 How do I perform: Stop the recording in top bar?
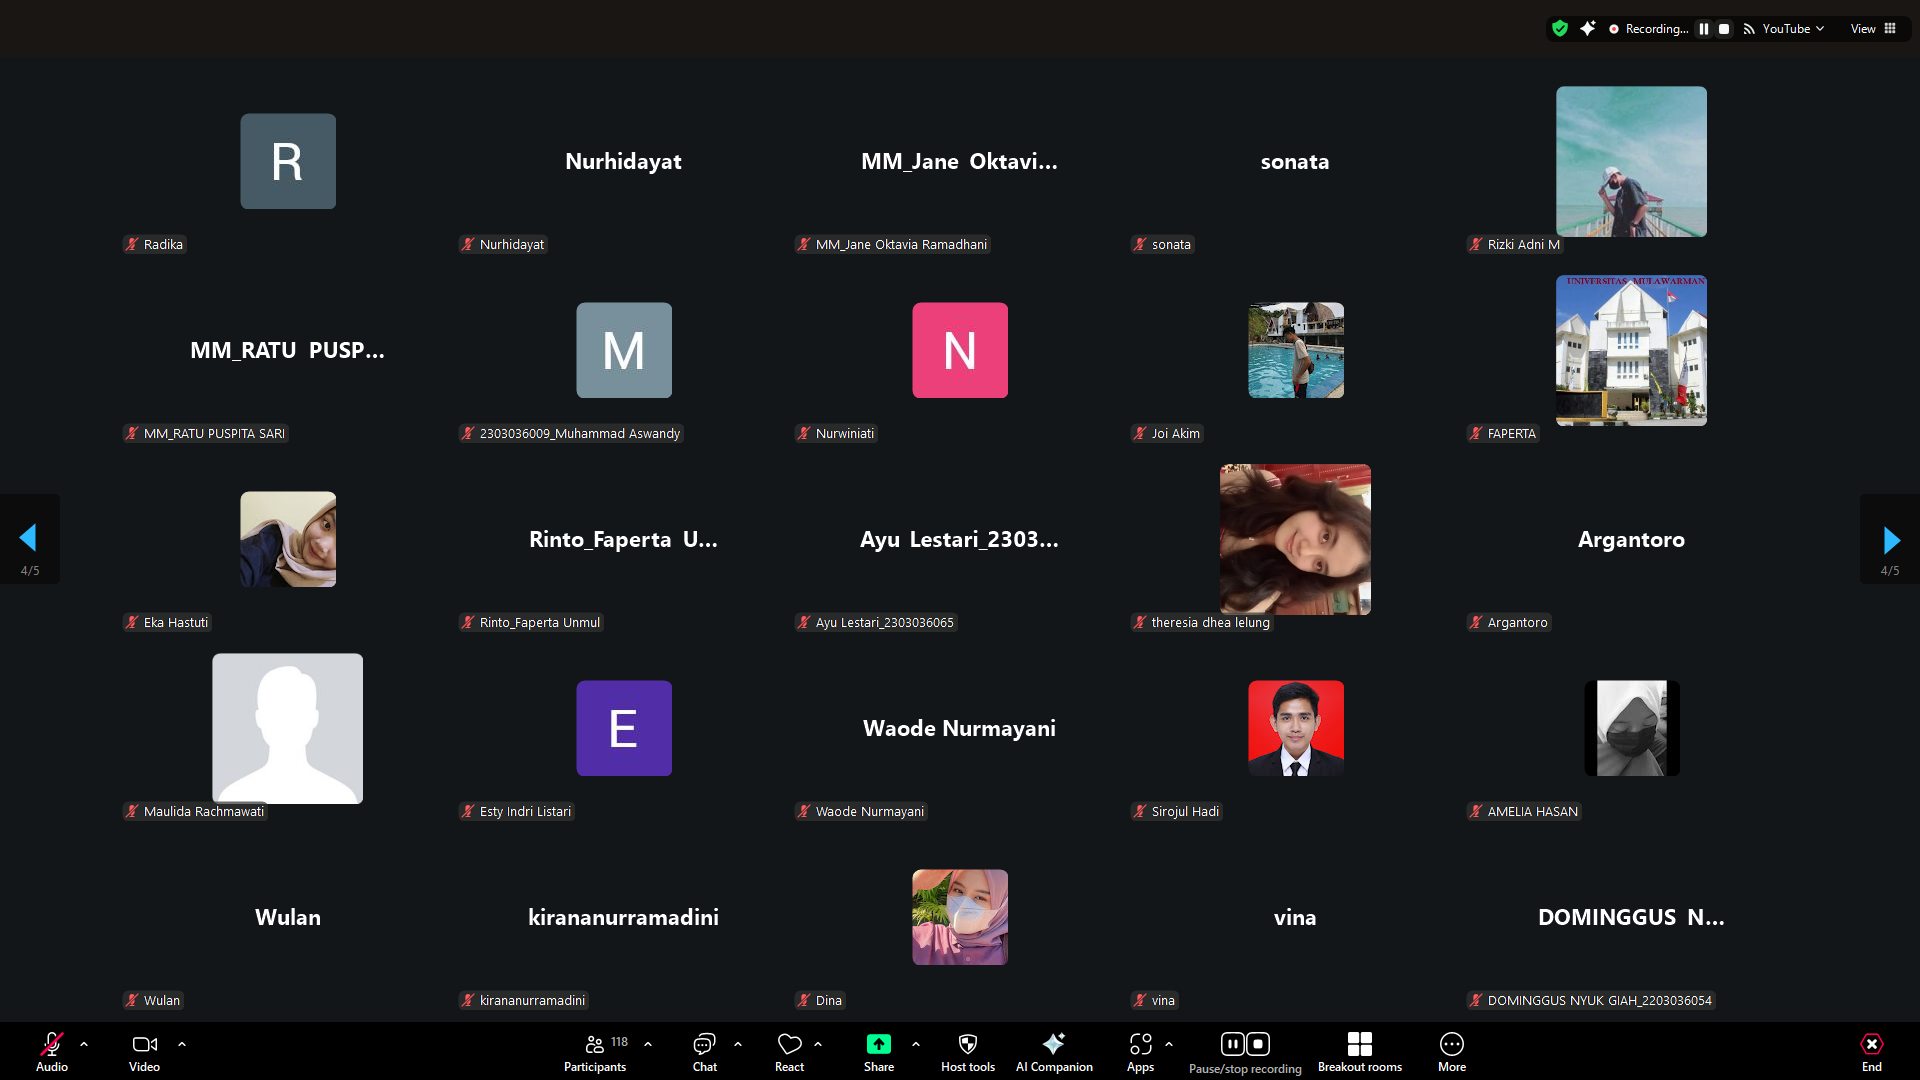pos(1724,29)
